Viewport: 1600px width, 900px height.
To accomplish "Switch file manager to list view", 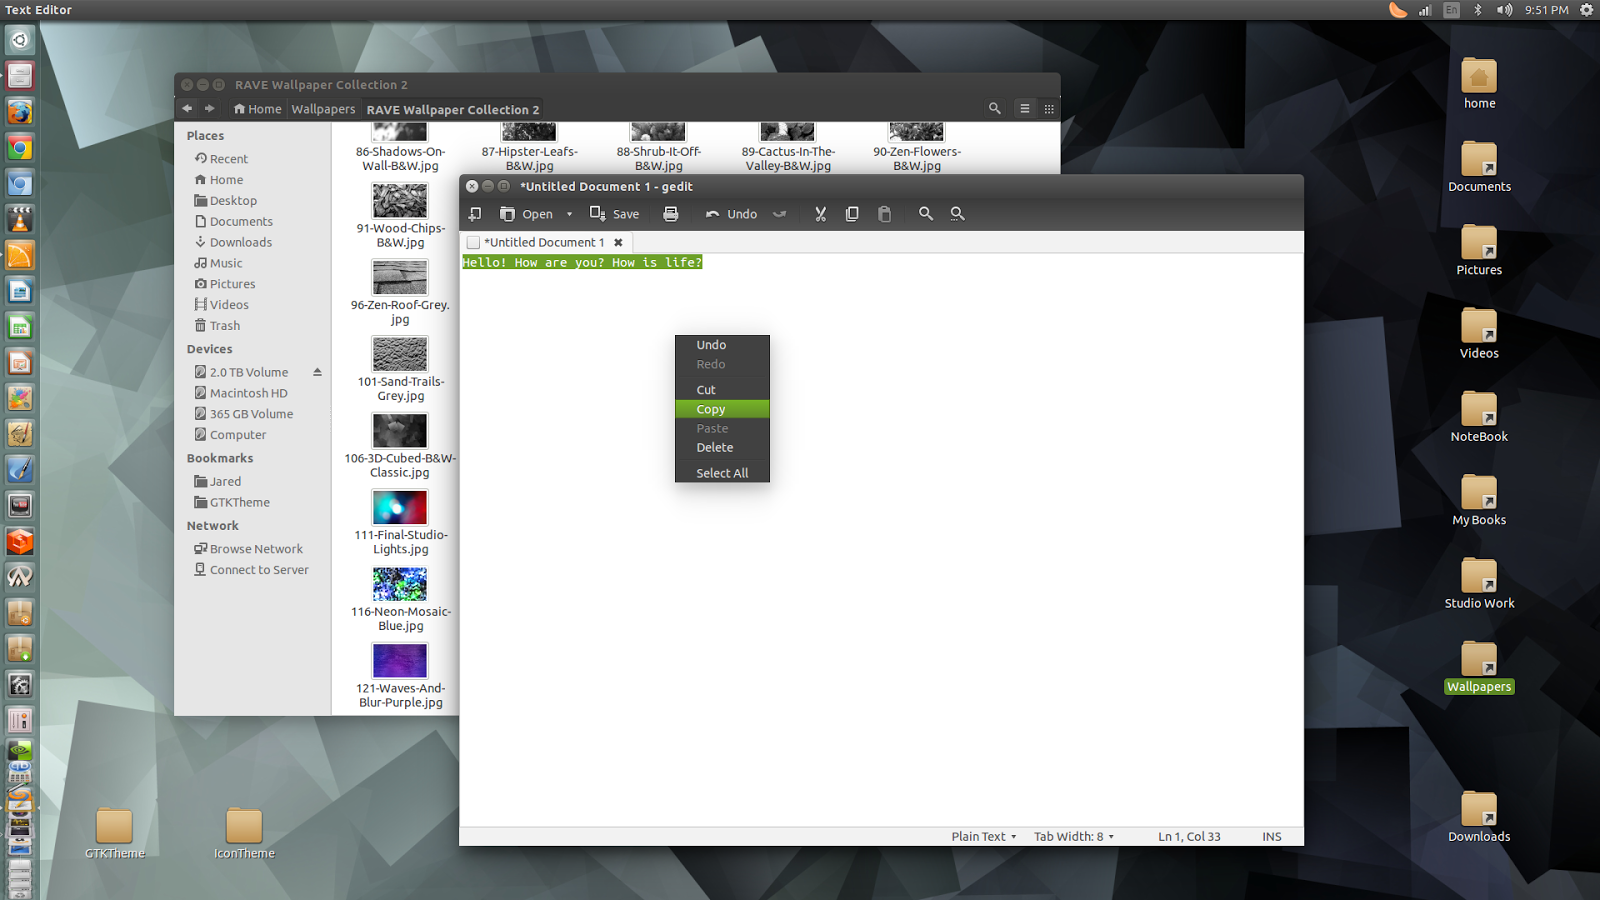I will [1024, 108].
